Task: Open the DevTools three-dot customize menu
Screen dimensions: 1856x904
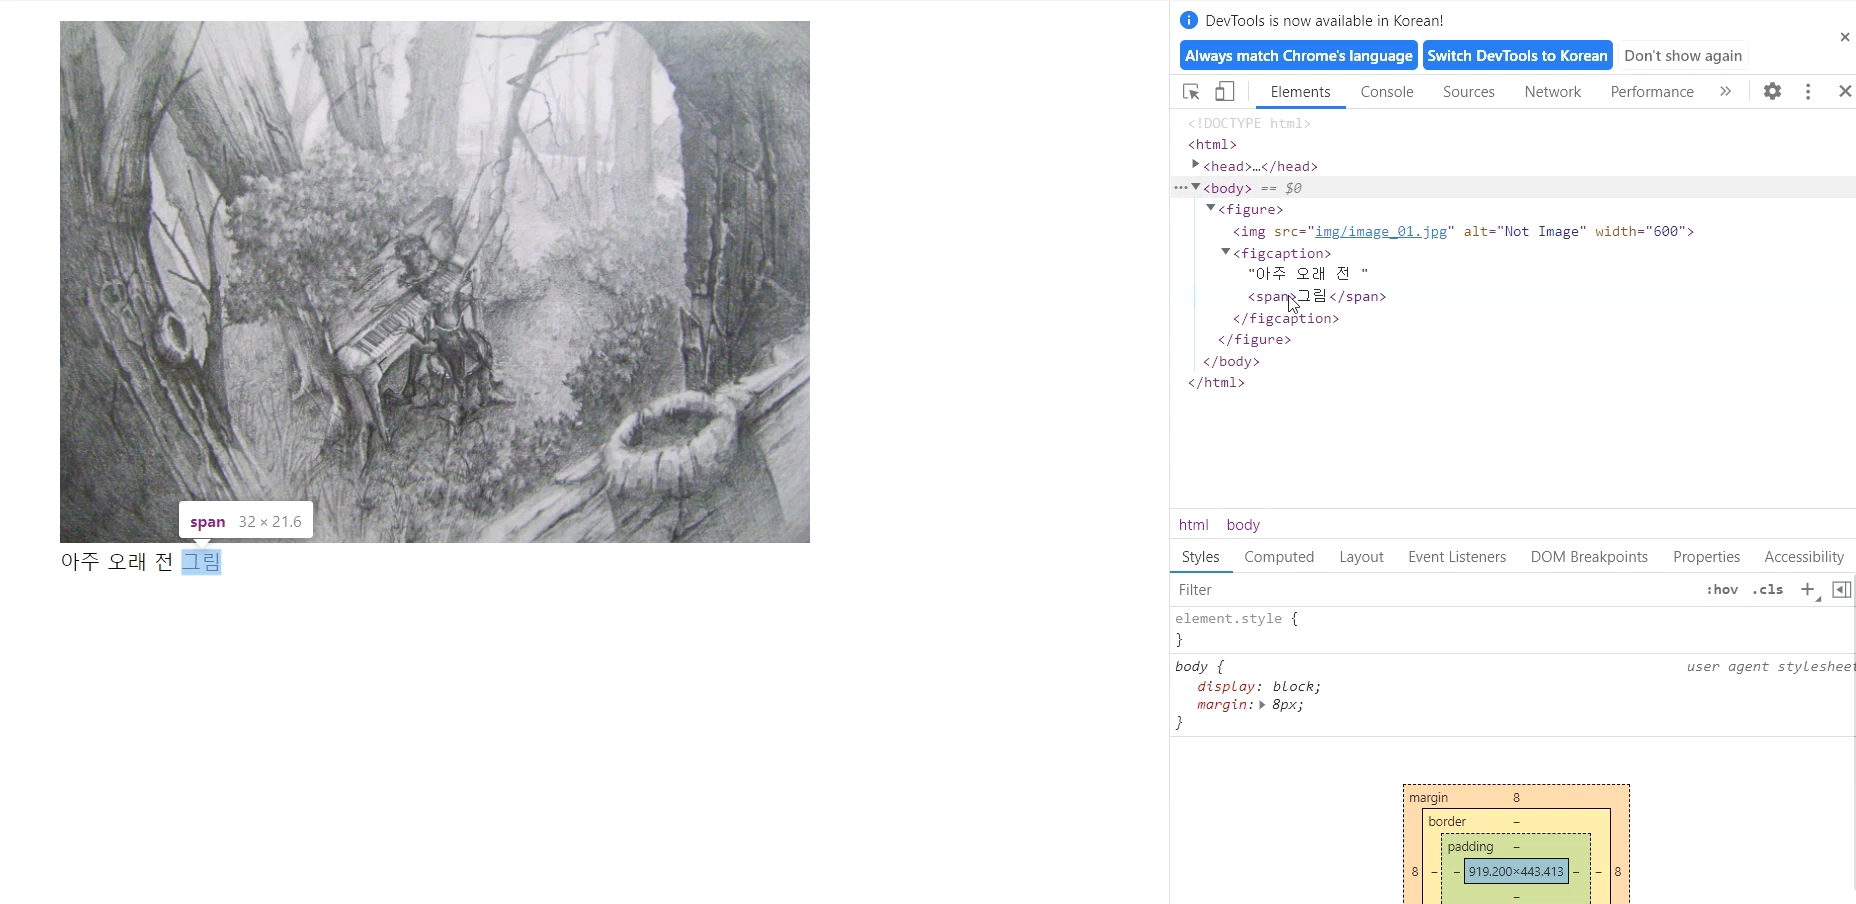Action: [x=1808, y=91]
